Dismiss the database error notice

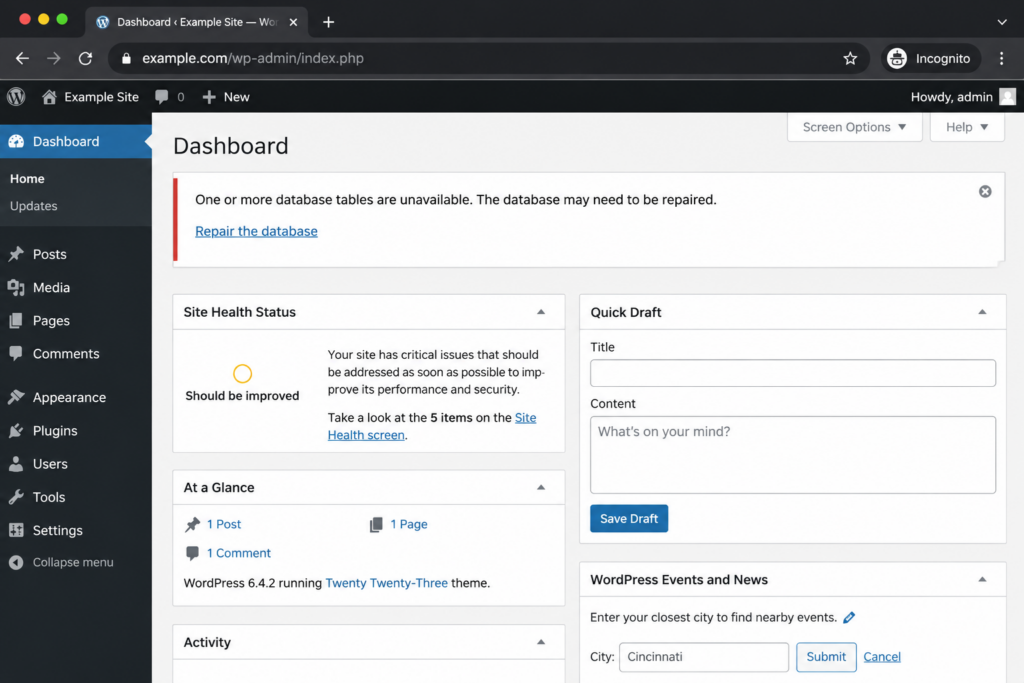pyautogui.click(x=985, y=191)
